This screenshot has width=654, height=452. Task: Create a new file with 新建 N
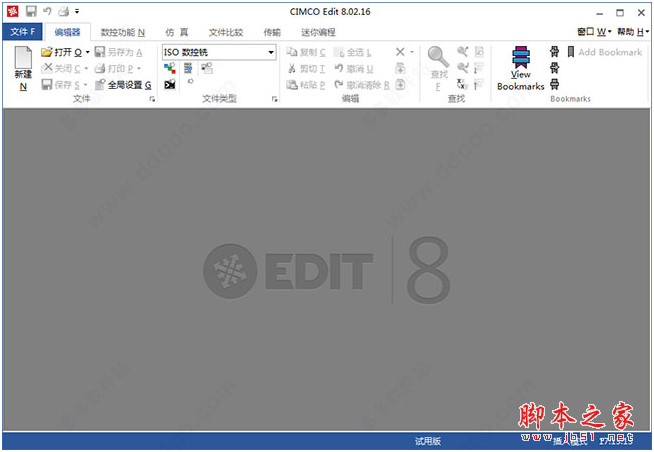pos(23,68)
